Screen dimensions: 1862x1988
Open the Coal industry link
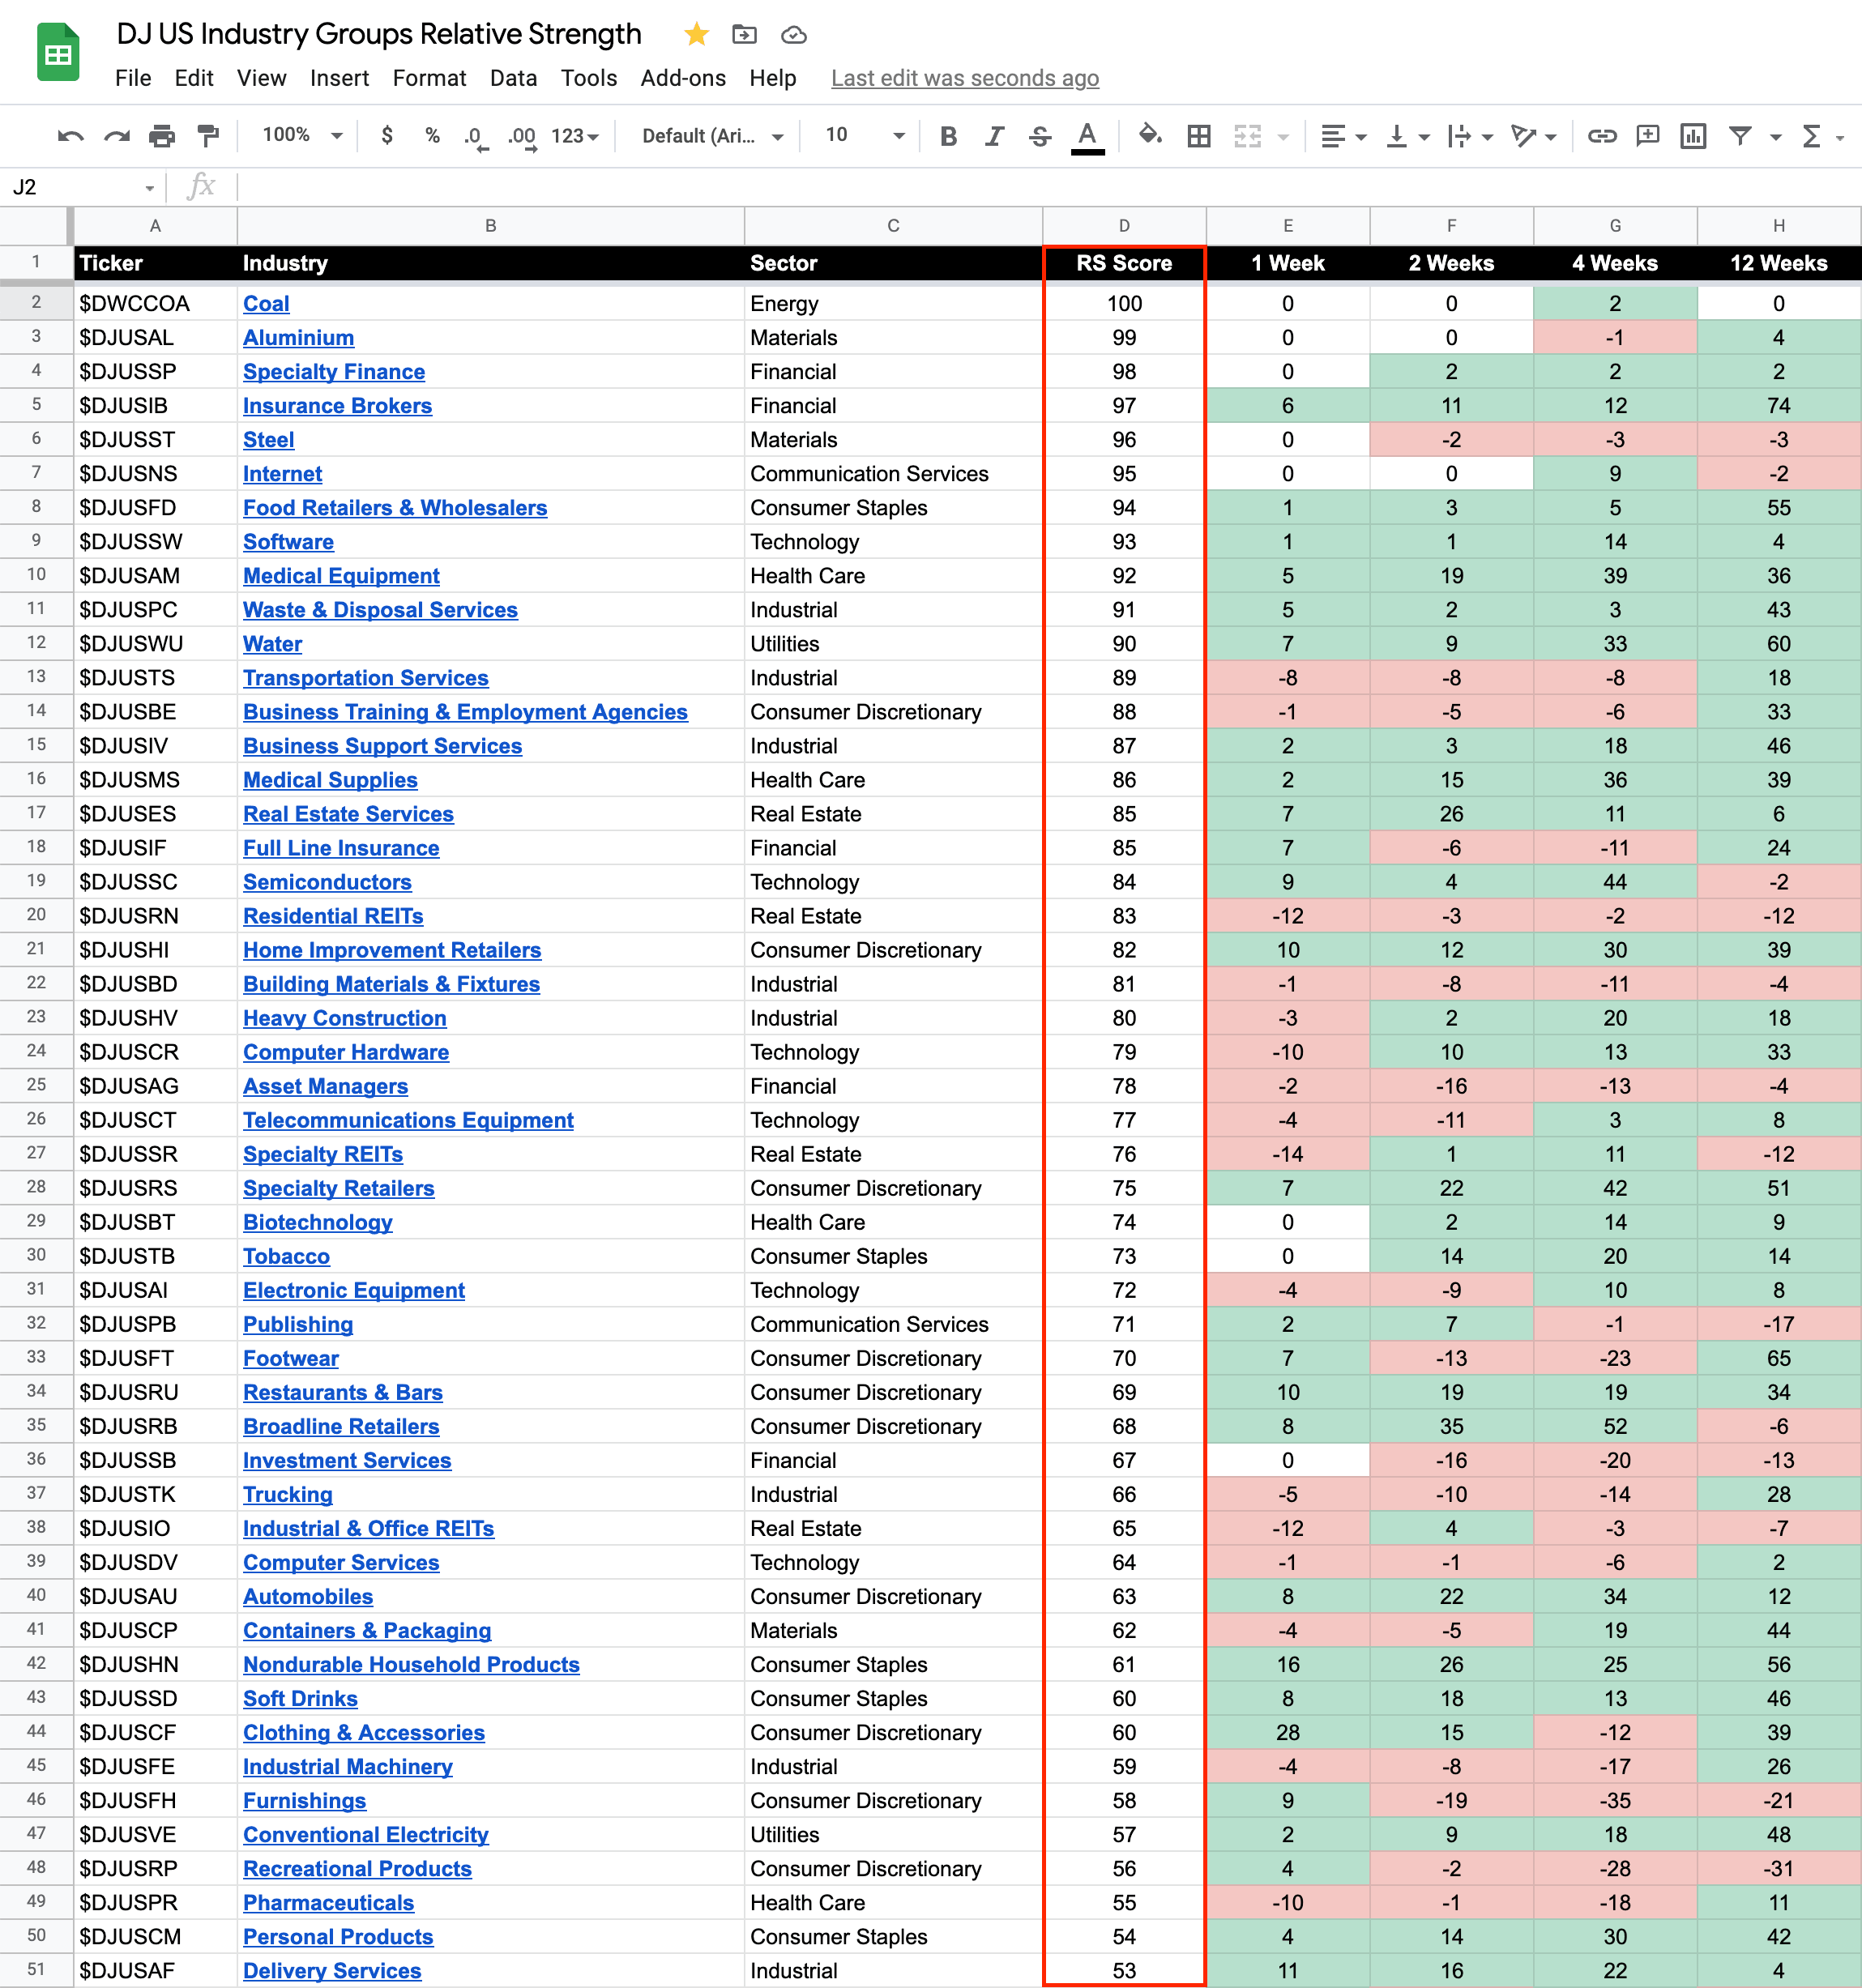(266, 304)
